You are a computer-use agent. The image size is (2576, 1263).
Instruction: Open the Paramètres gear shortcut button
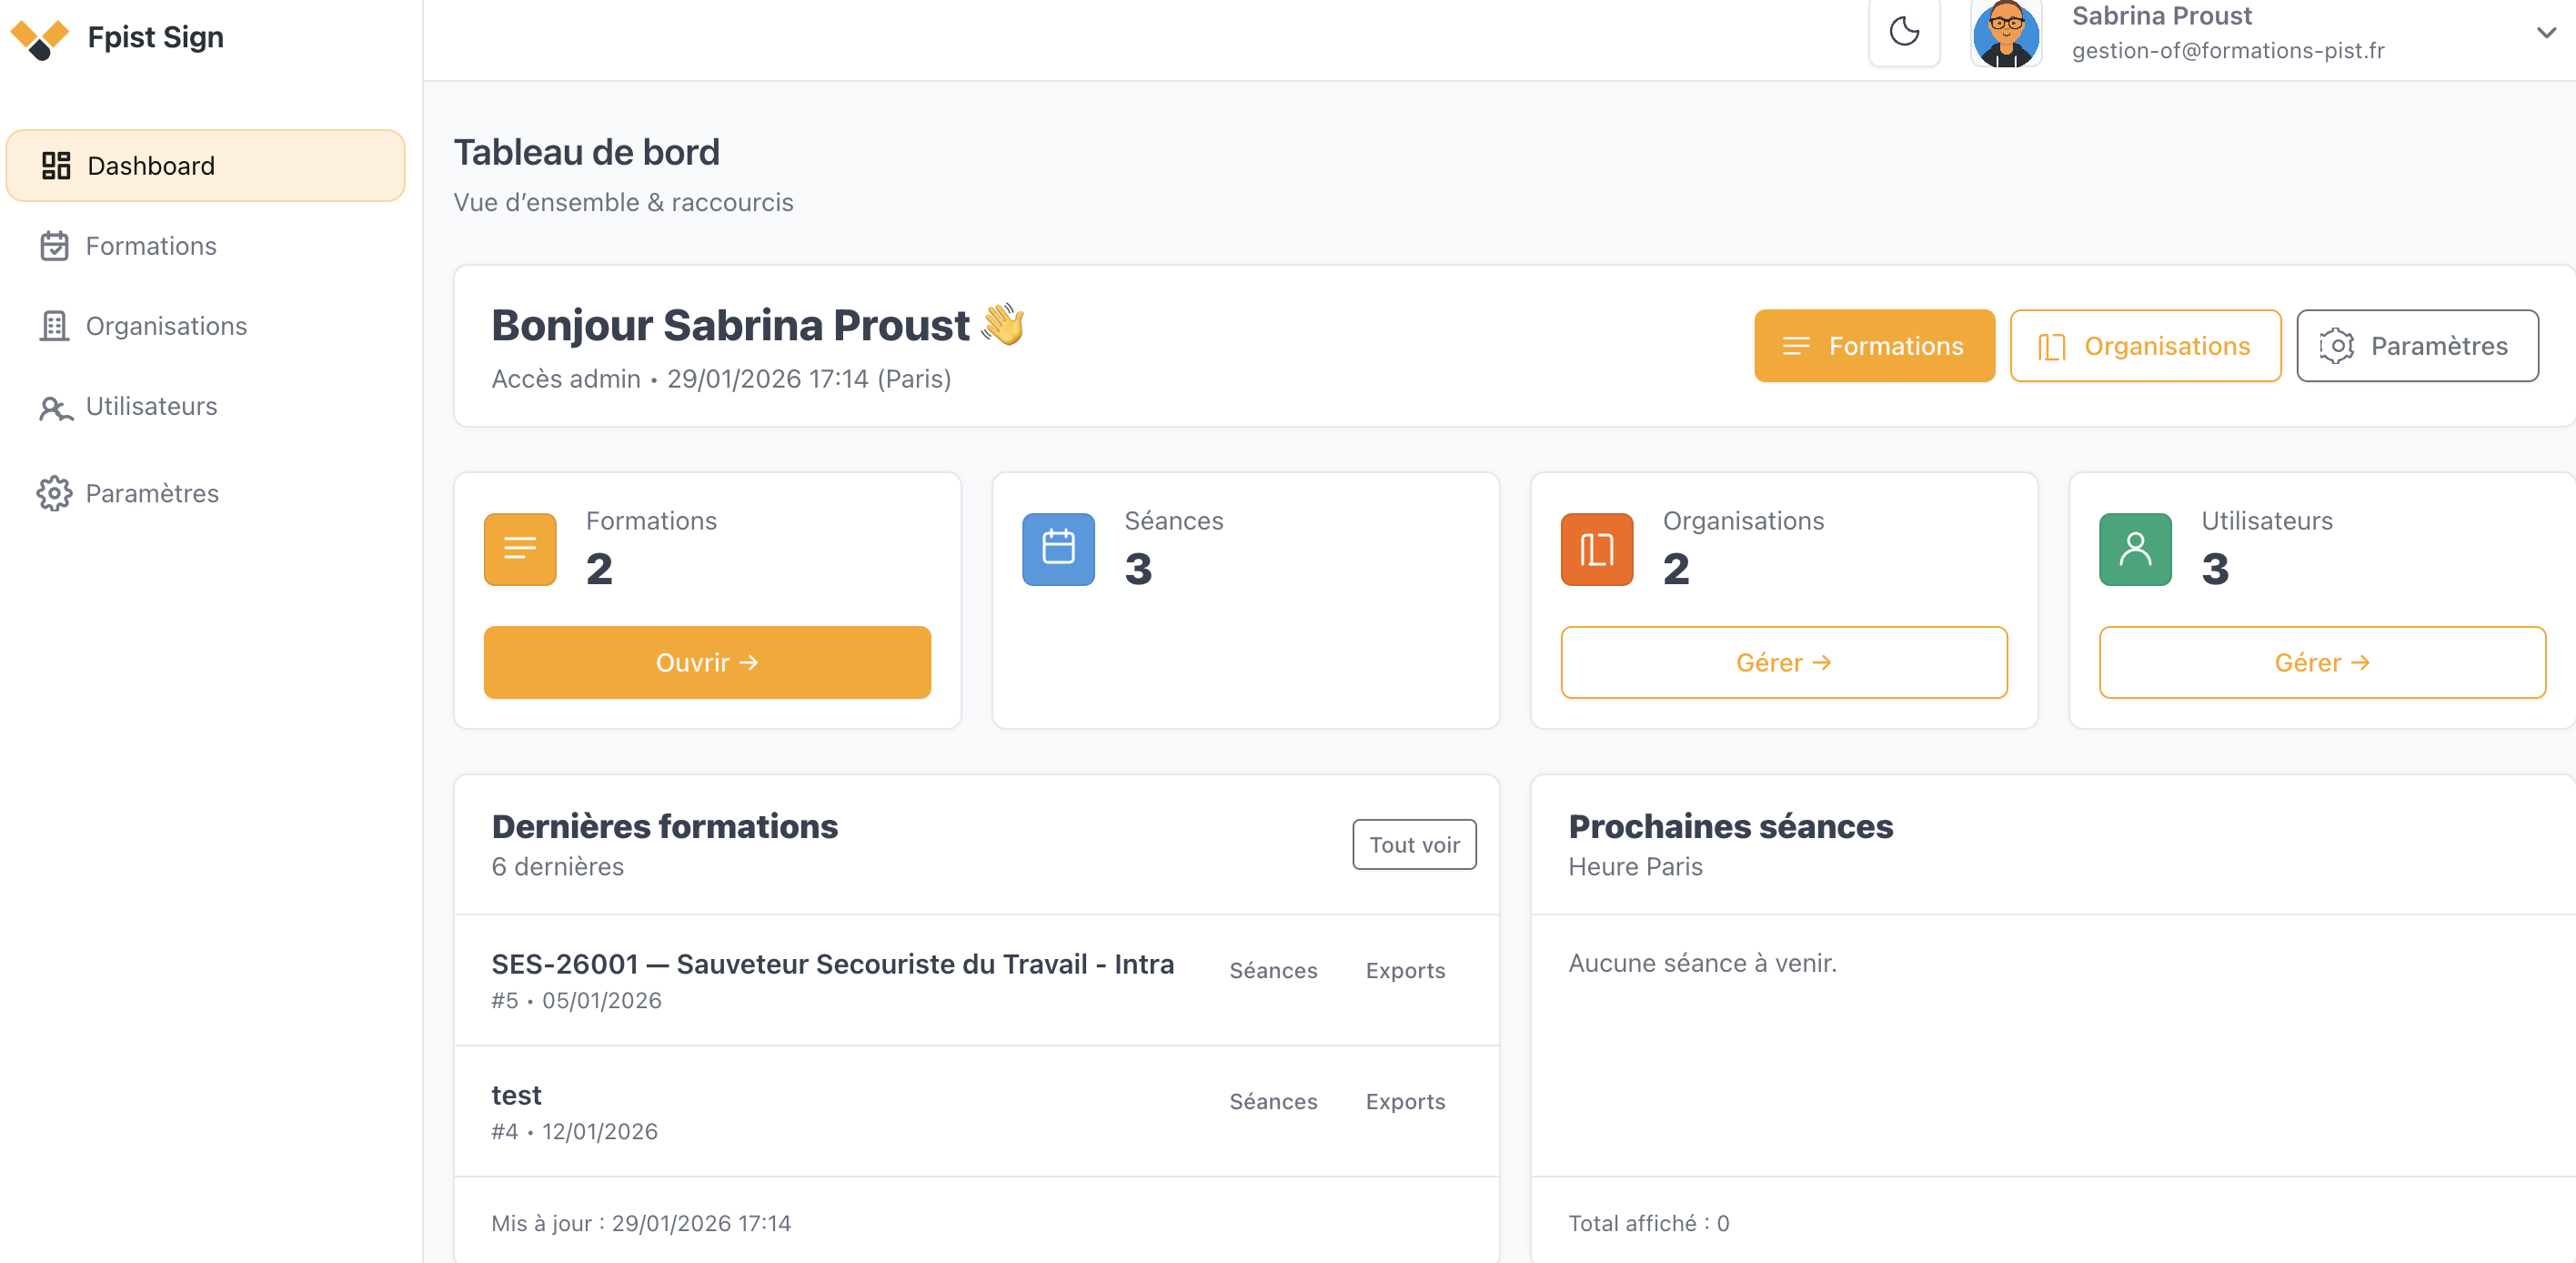point(2416,346)
